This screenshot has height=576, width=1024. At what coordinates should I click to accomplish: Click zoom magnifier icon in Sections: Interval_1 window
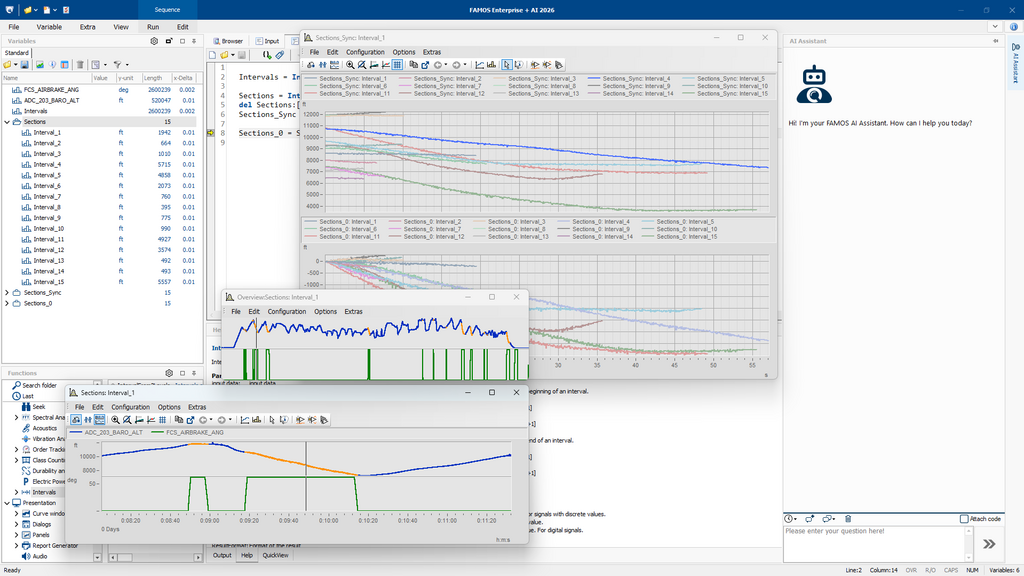(116, 420)
